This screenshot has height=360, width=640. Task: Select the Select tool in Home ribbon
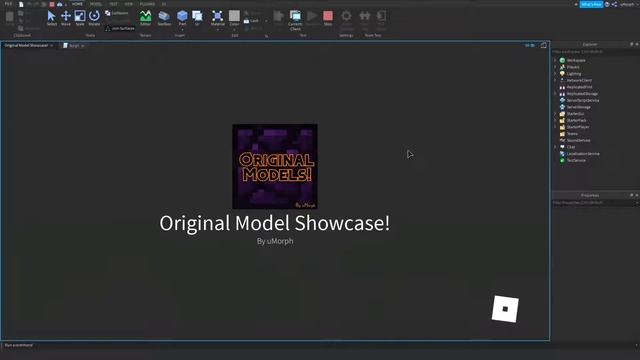pos(51,18)
